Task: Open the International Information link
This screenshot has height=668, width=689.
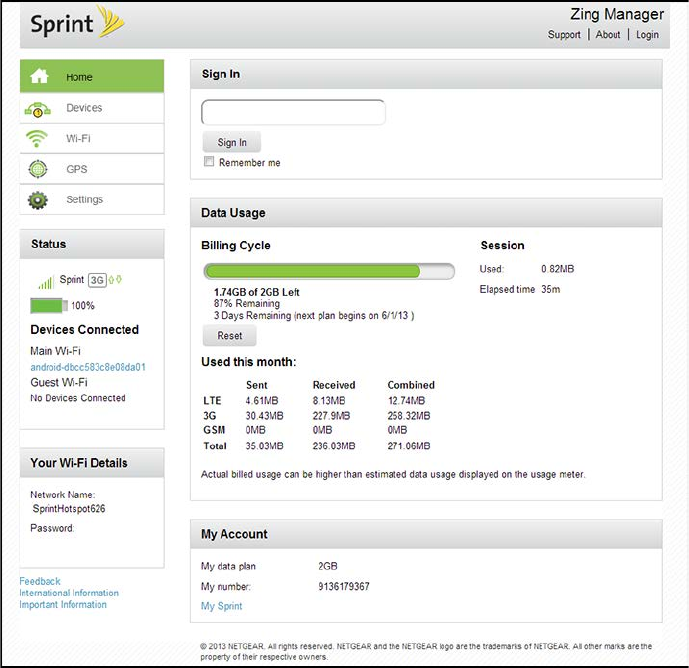Action: coord(69,593)
